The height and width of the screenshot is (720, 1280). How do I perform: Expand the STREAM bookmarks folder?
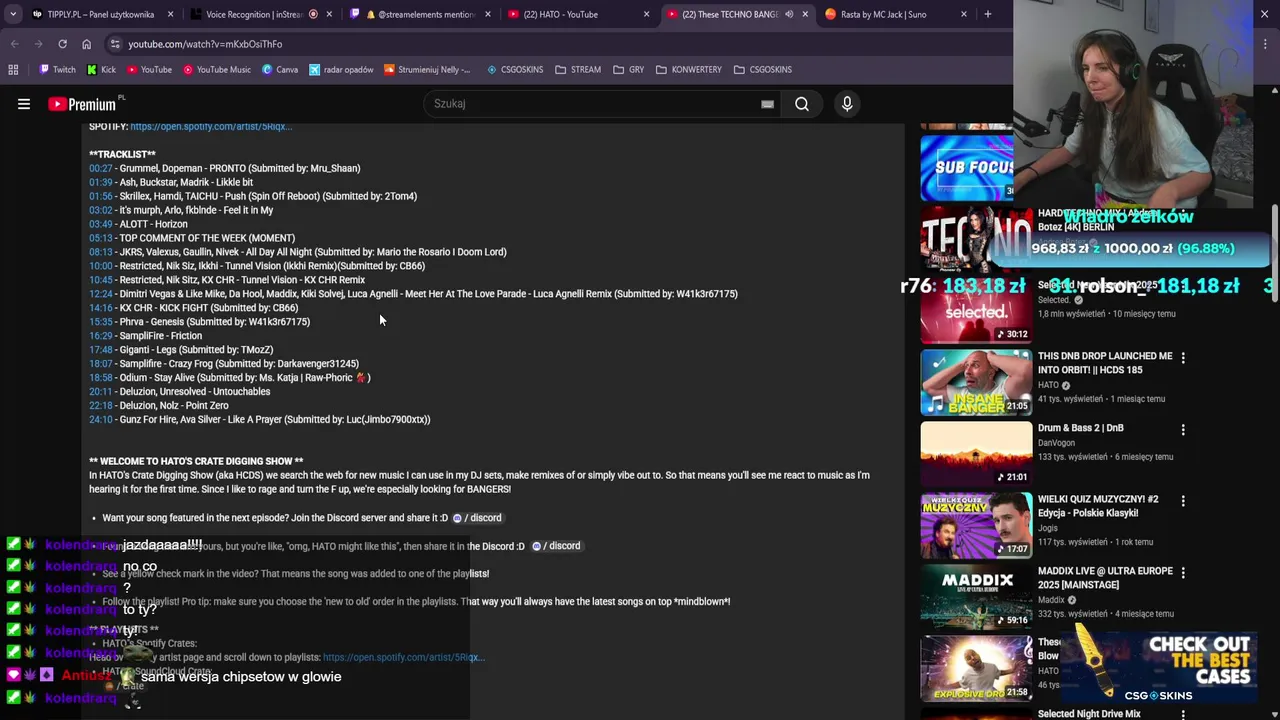(578, 70)
